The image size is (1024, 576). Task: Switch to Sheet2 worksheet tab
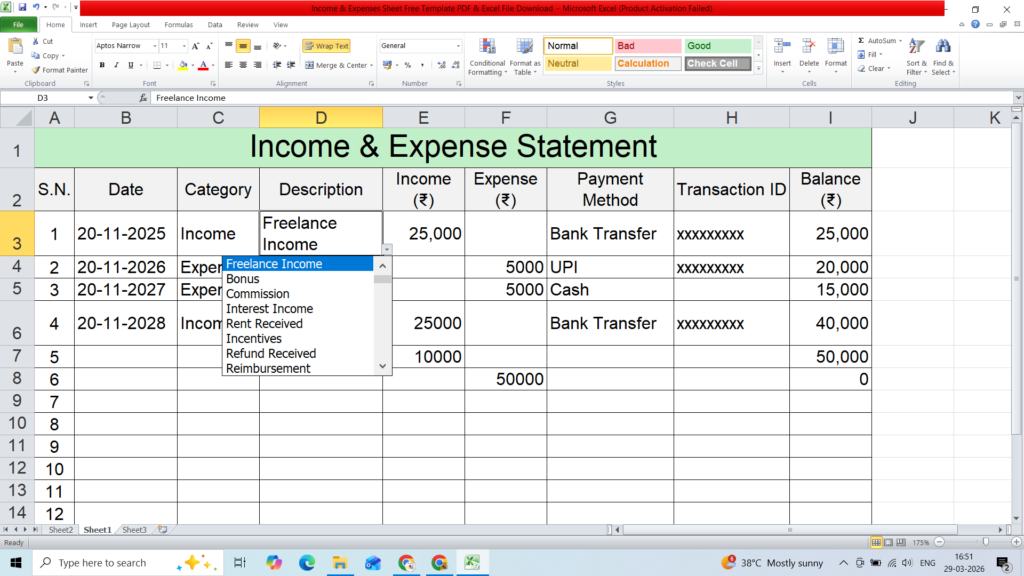61,530
